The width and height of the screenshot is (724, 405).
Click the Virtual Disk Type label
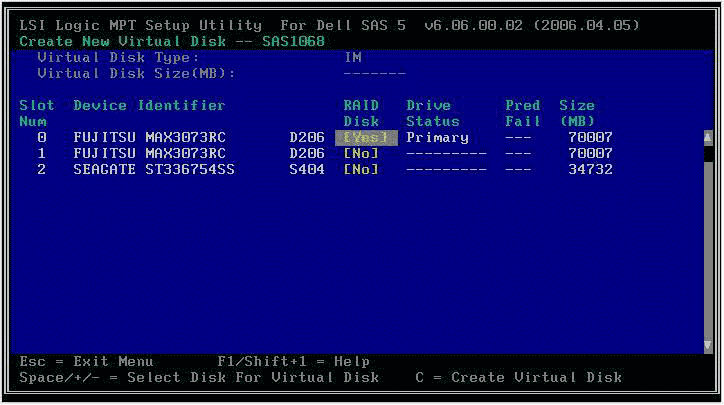click(x=118, y=58)
